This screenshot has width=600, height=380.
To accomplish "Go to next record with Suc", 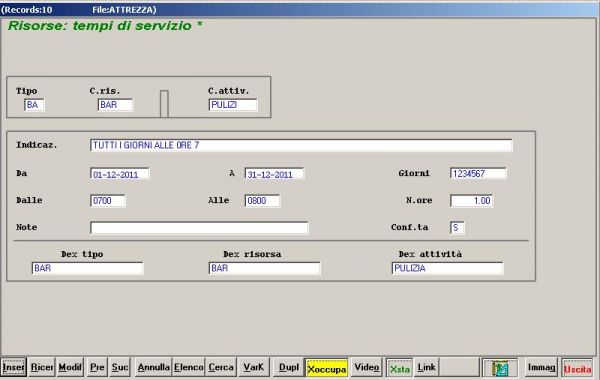I will (119, 367).
